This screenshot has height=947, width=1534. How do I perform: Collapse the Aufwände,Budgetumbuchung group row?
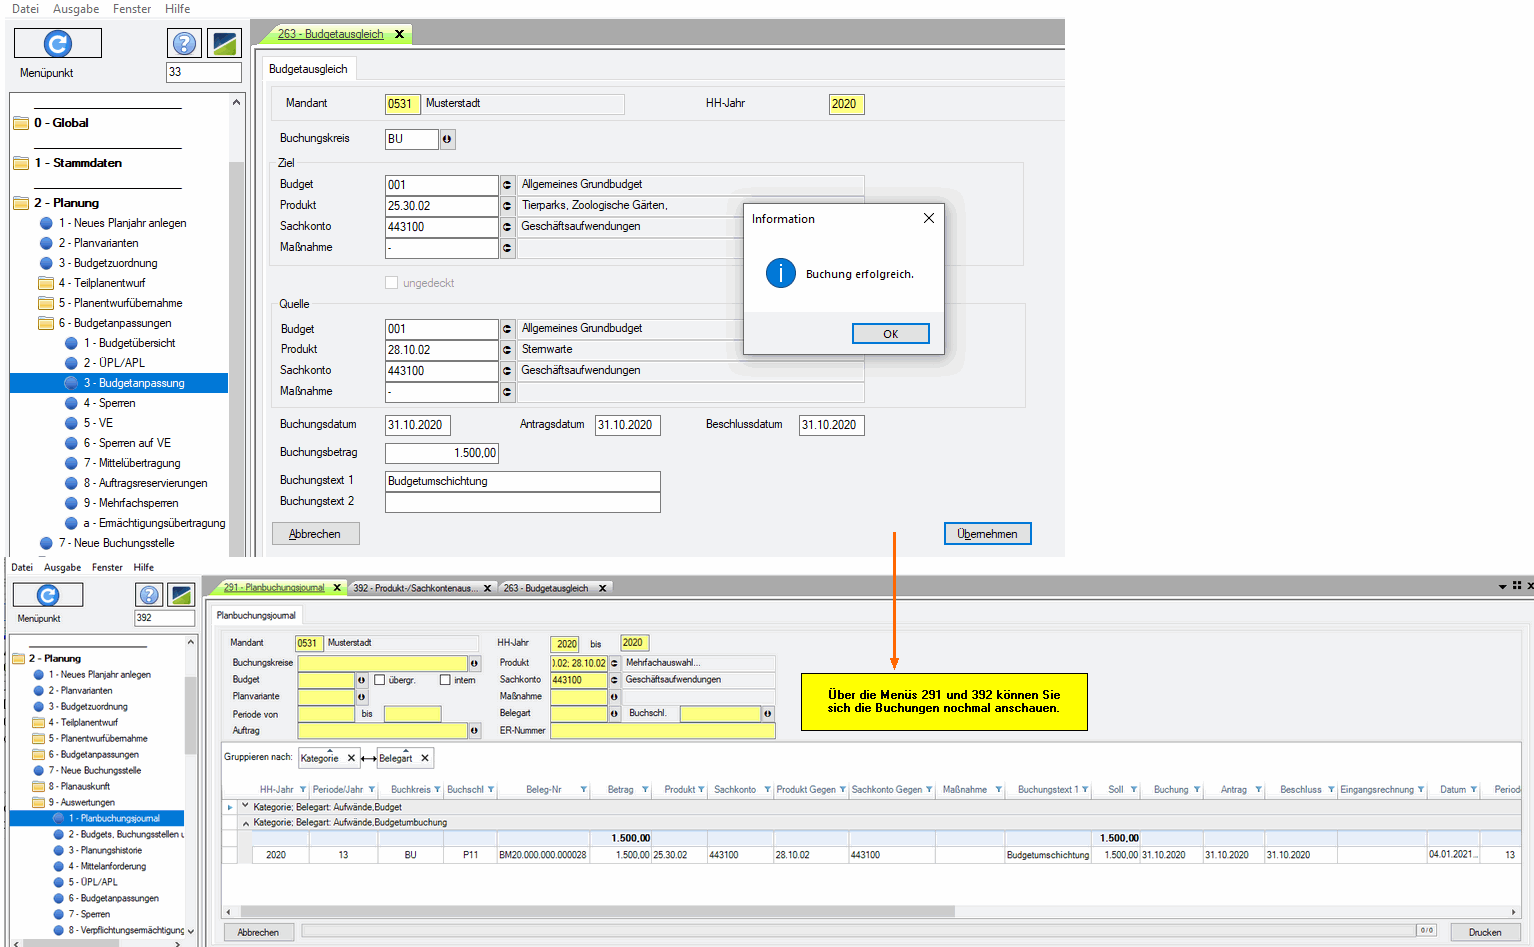click(x=246, y=823)
